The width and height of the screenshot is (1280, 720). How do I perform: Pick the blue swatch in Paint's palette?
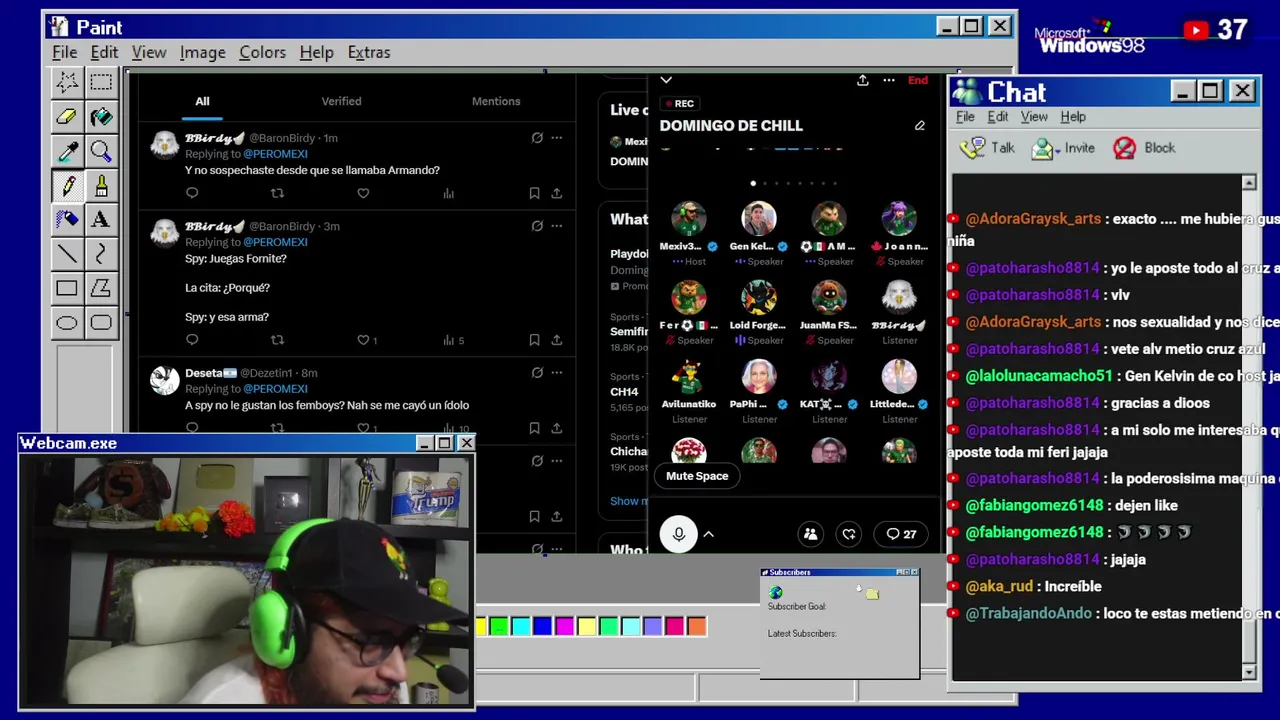pyautogui.click(x=543, y=627)
